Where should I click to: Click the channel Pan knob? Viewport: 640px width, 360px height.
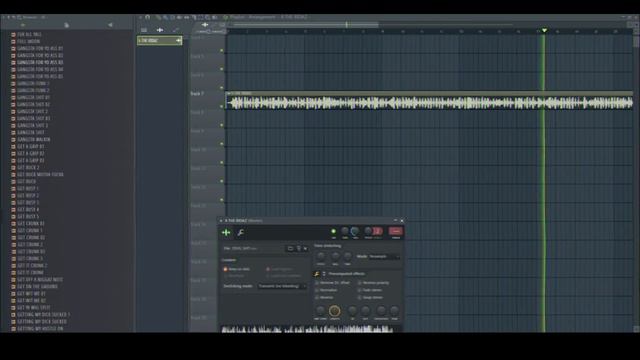(x=344, y=231)
